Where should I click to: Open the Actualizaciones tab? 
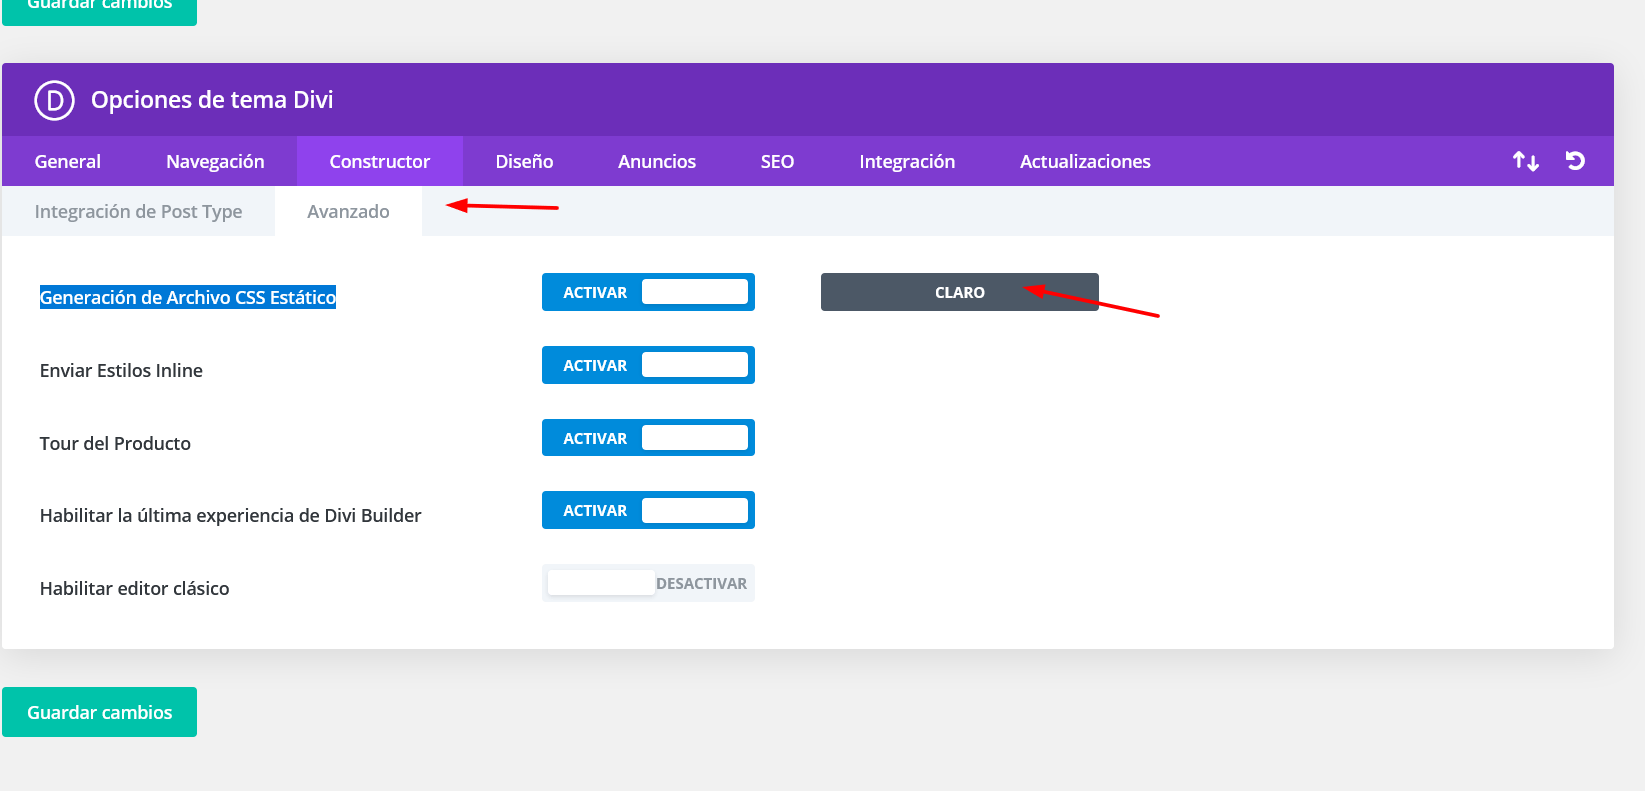point(1085,161)
